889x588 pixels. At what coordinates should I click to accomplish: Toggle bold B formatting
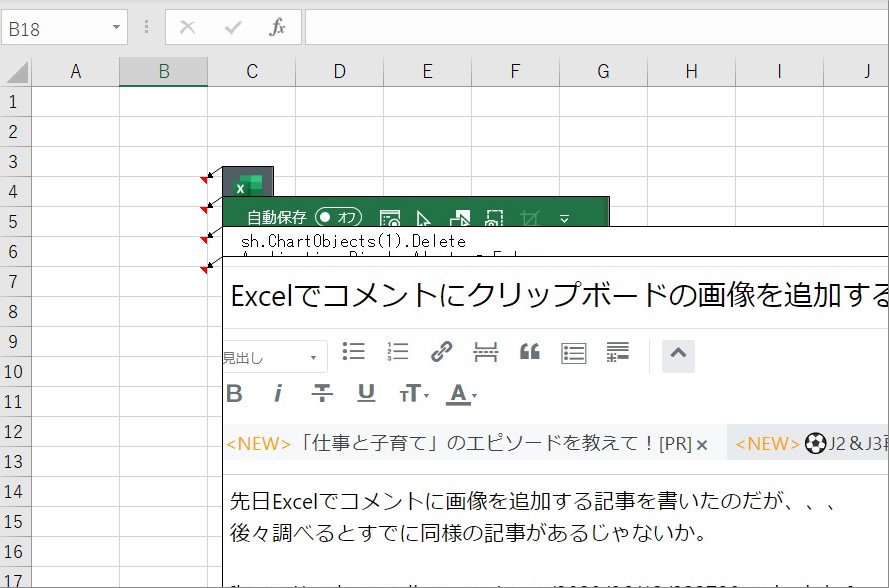tap(234, 393)
